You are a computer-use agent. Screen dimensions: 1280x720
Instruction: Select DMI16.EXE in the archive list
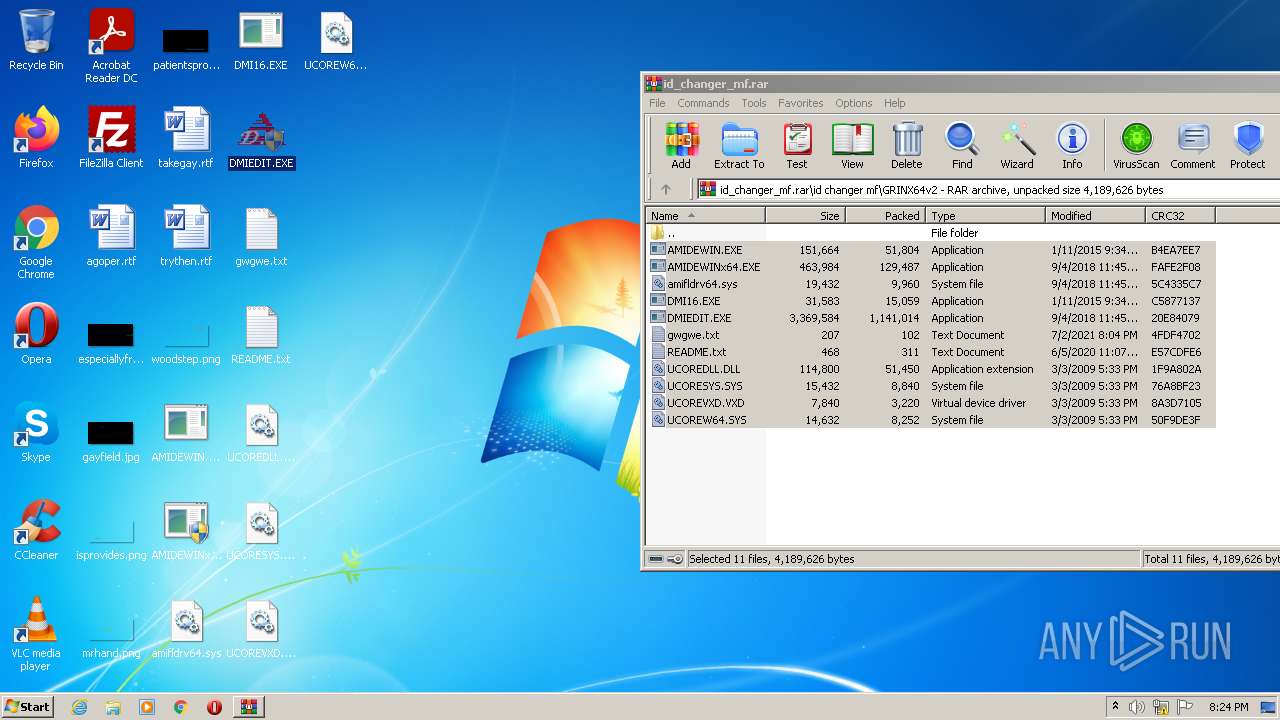tap(930, 301)
